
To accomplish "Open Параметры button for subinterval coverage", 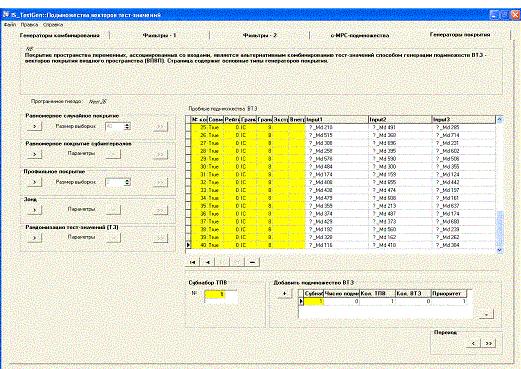I will point(113,154).
